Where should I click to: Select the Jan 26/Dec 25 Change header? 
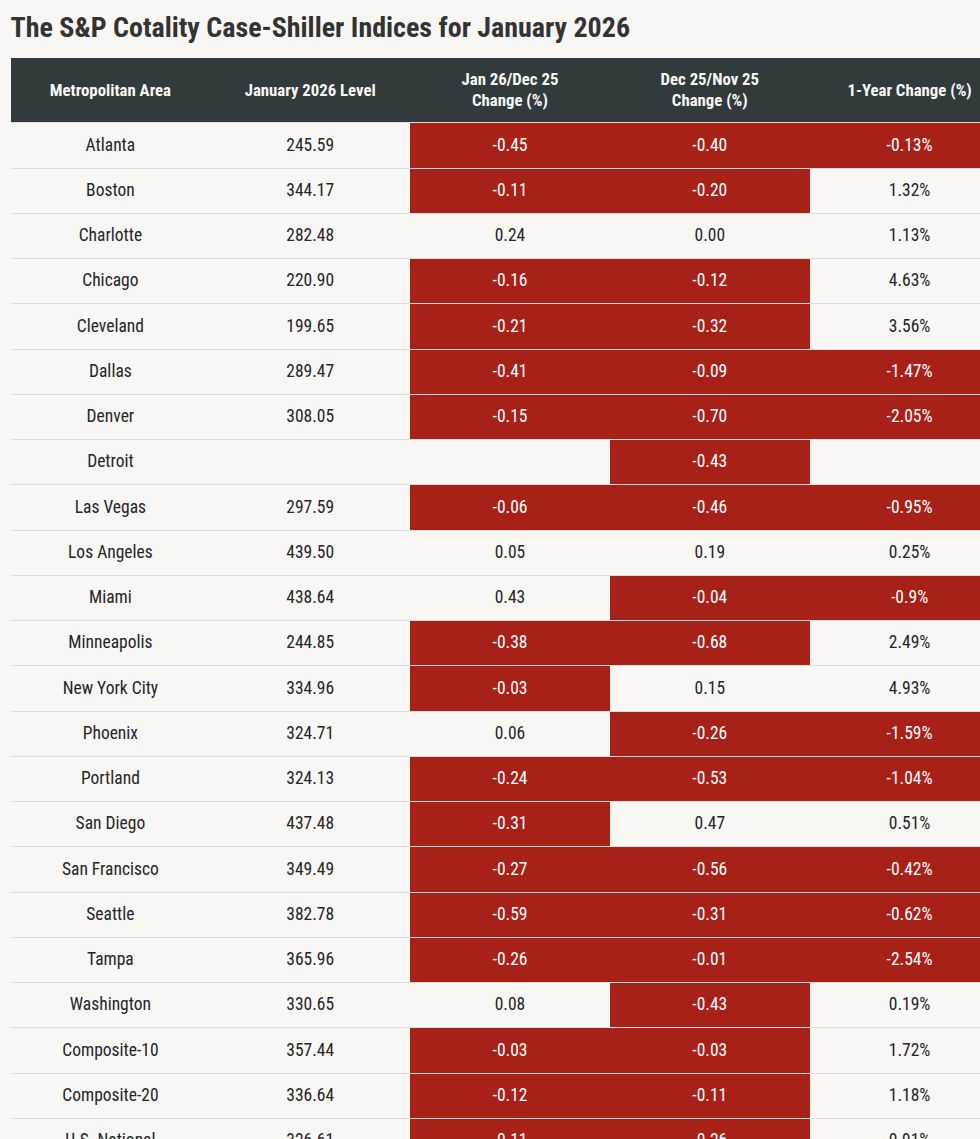510,90
